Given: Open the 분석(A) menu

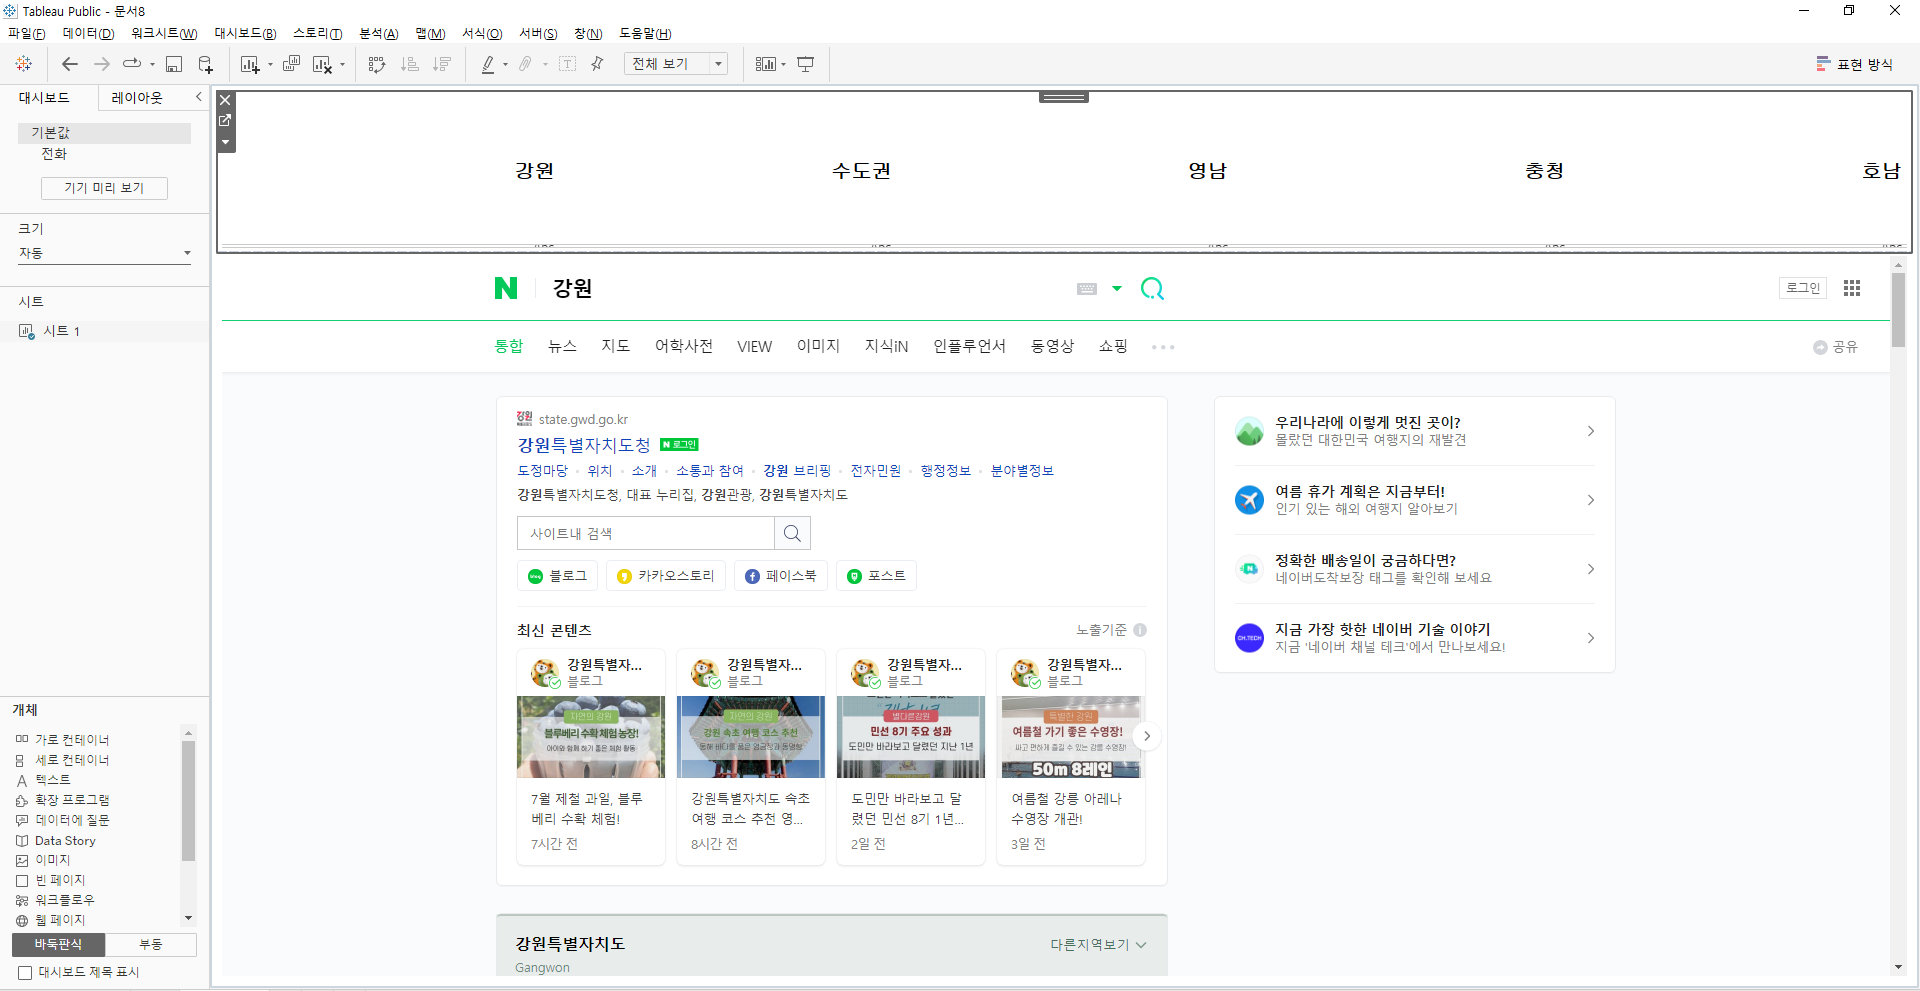Looking at the screenshot, I should (379, 34).
